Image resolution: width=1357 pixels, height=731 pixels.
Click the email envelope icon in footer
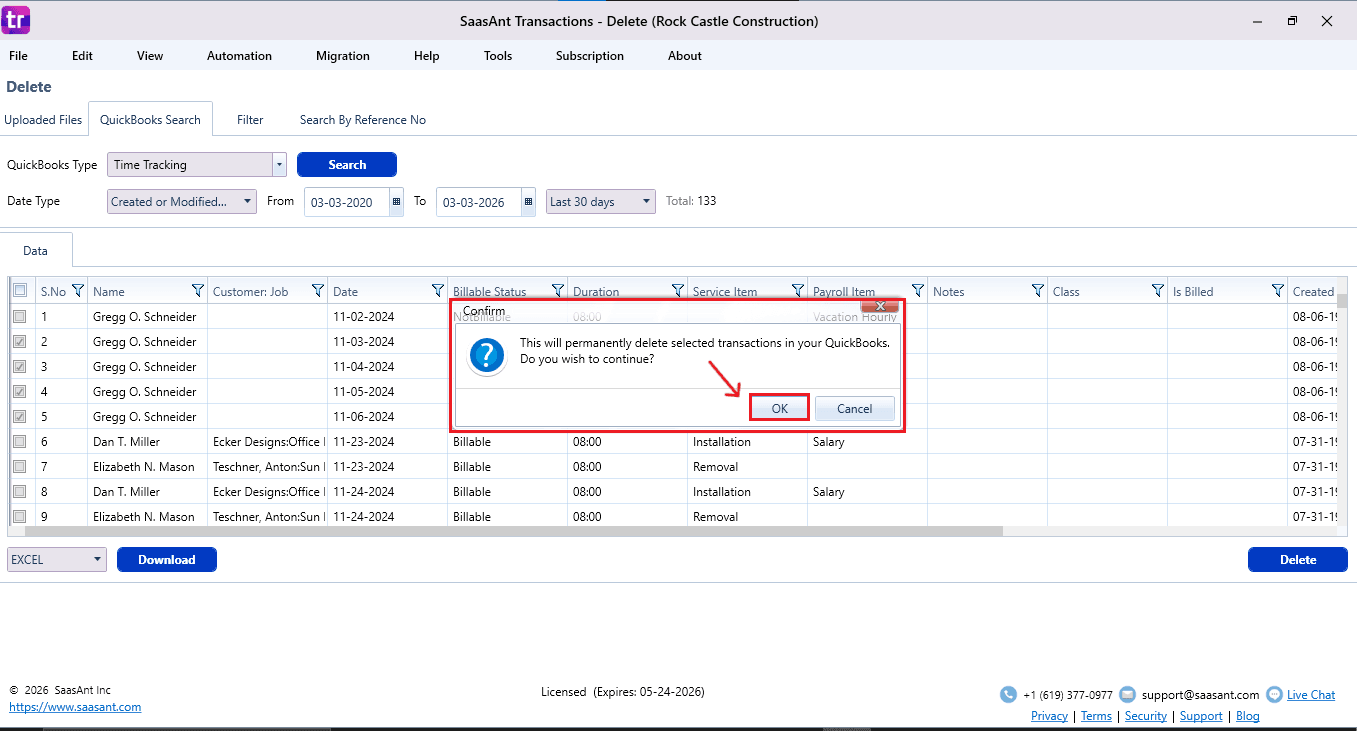coord(1127,695)
